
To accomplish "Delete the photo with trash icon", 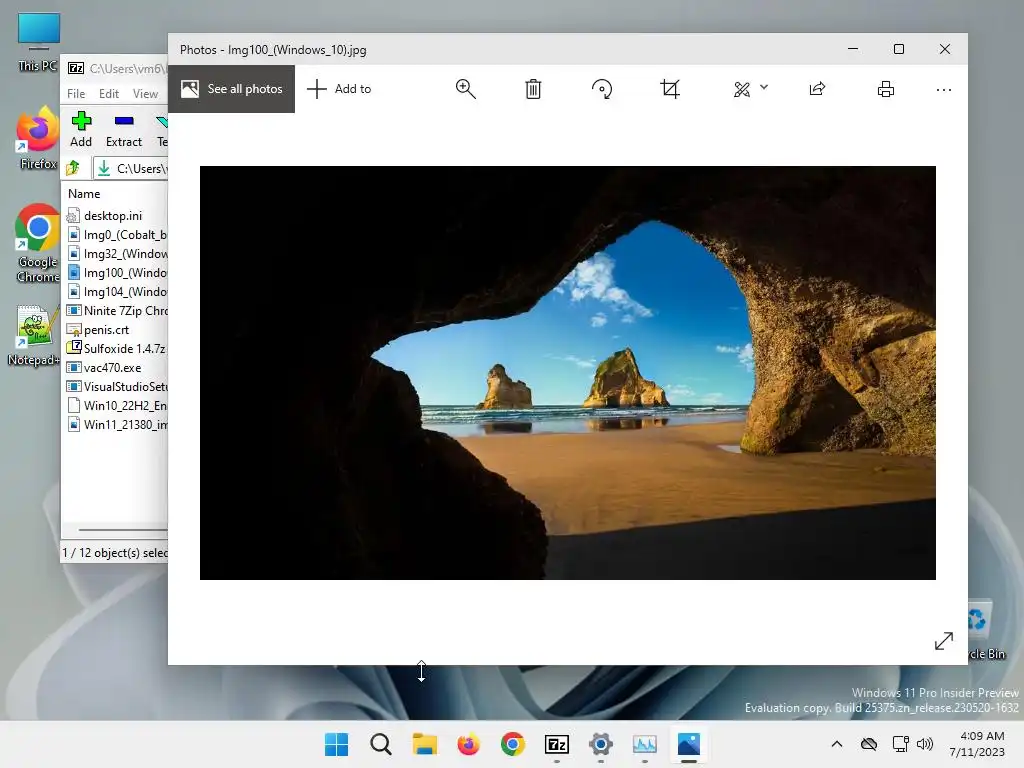I will click(534, 89).
